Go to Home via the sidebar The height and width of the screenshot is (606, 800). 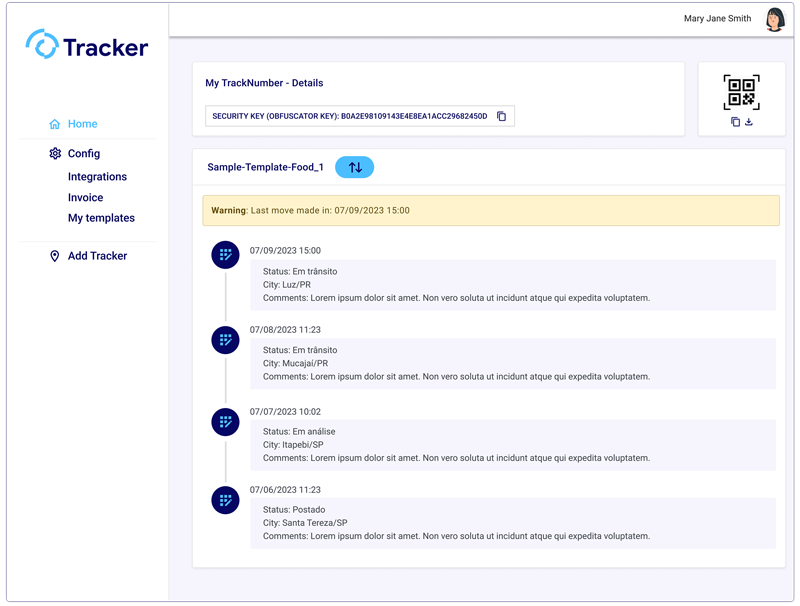pos(82,123)
